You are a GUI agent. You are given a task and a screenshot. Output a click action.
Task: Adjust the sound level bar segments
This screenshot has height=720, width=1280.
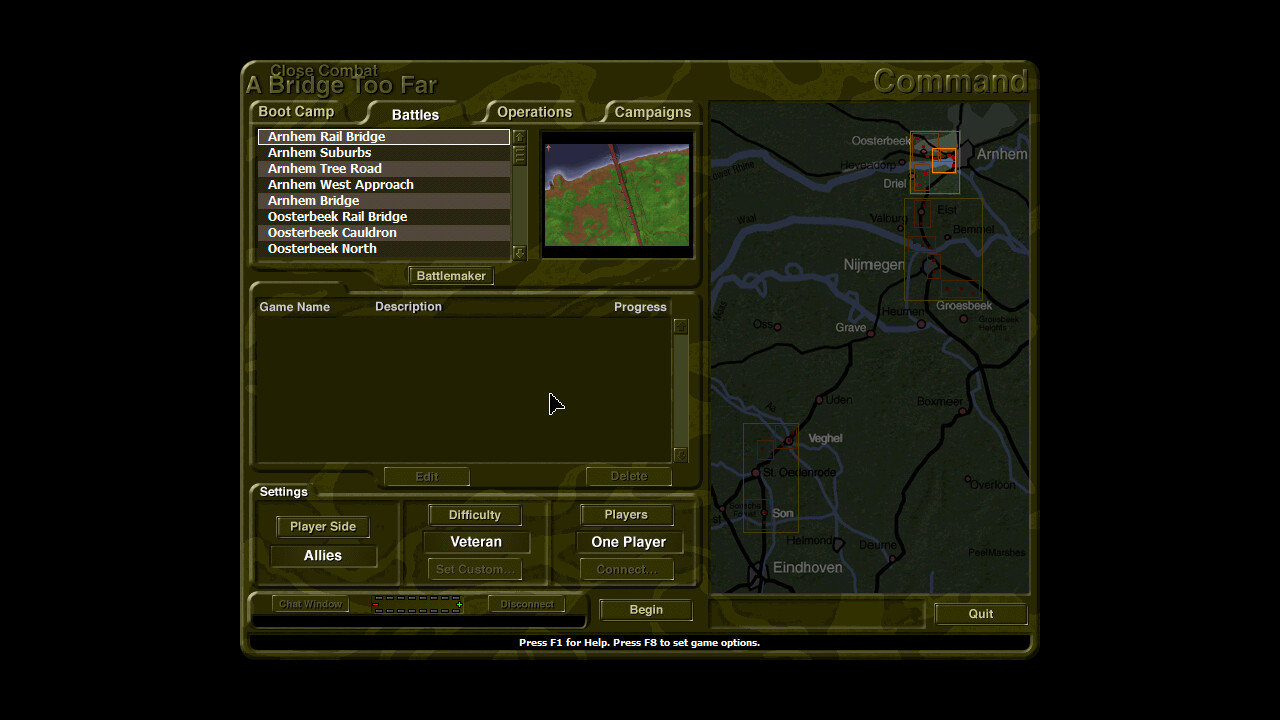pos(418,604)
